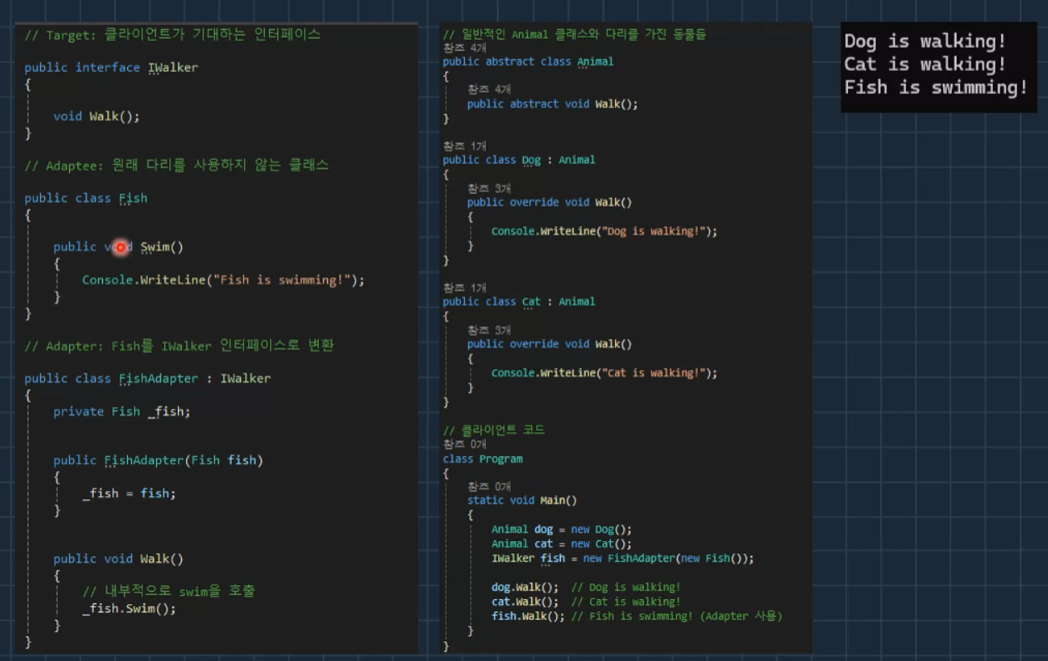The image size is (1048, 661).
Task: Click "Fish is swimming!" in the console output
Action: click(936, 88)
